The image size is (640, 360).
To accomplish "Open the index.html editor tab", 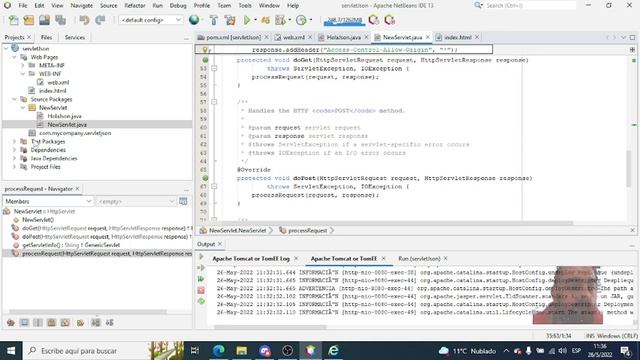I will (x=458, y=37).
